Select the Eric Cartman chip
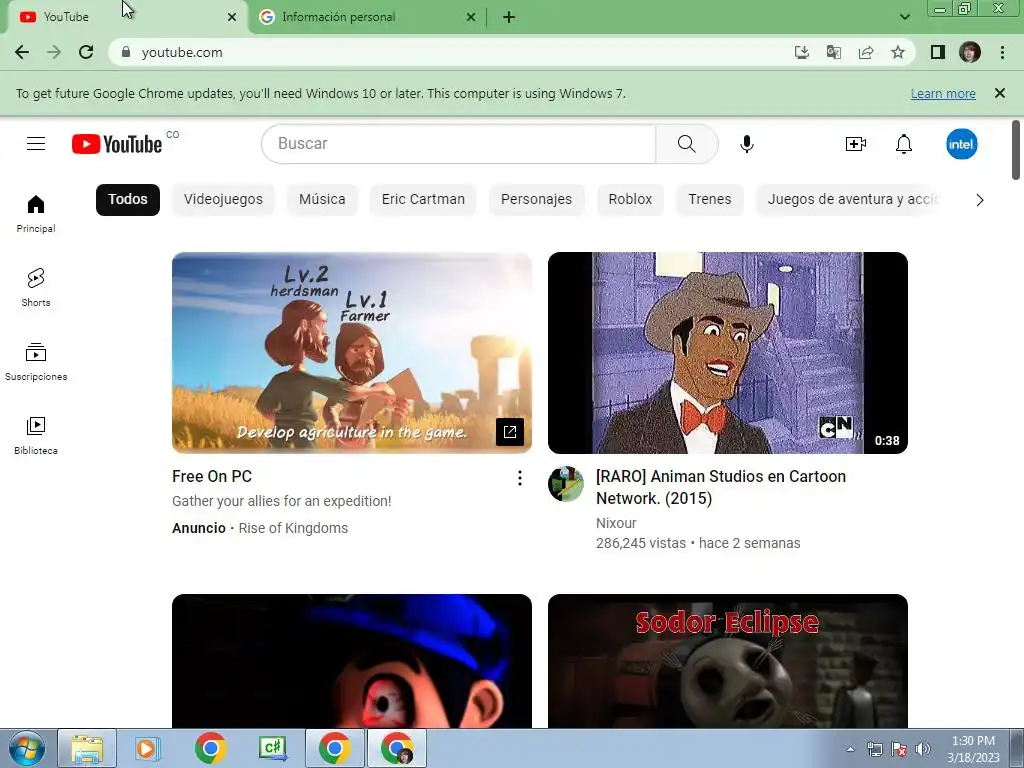 [x=423, y=199]
